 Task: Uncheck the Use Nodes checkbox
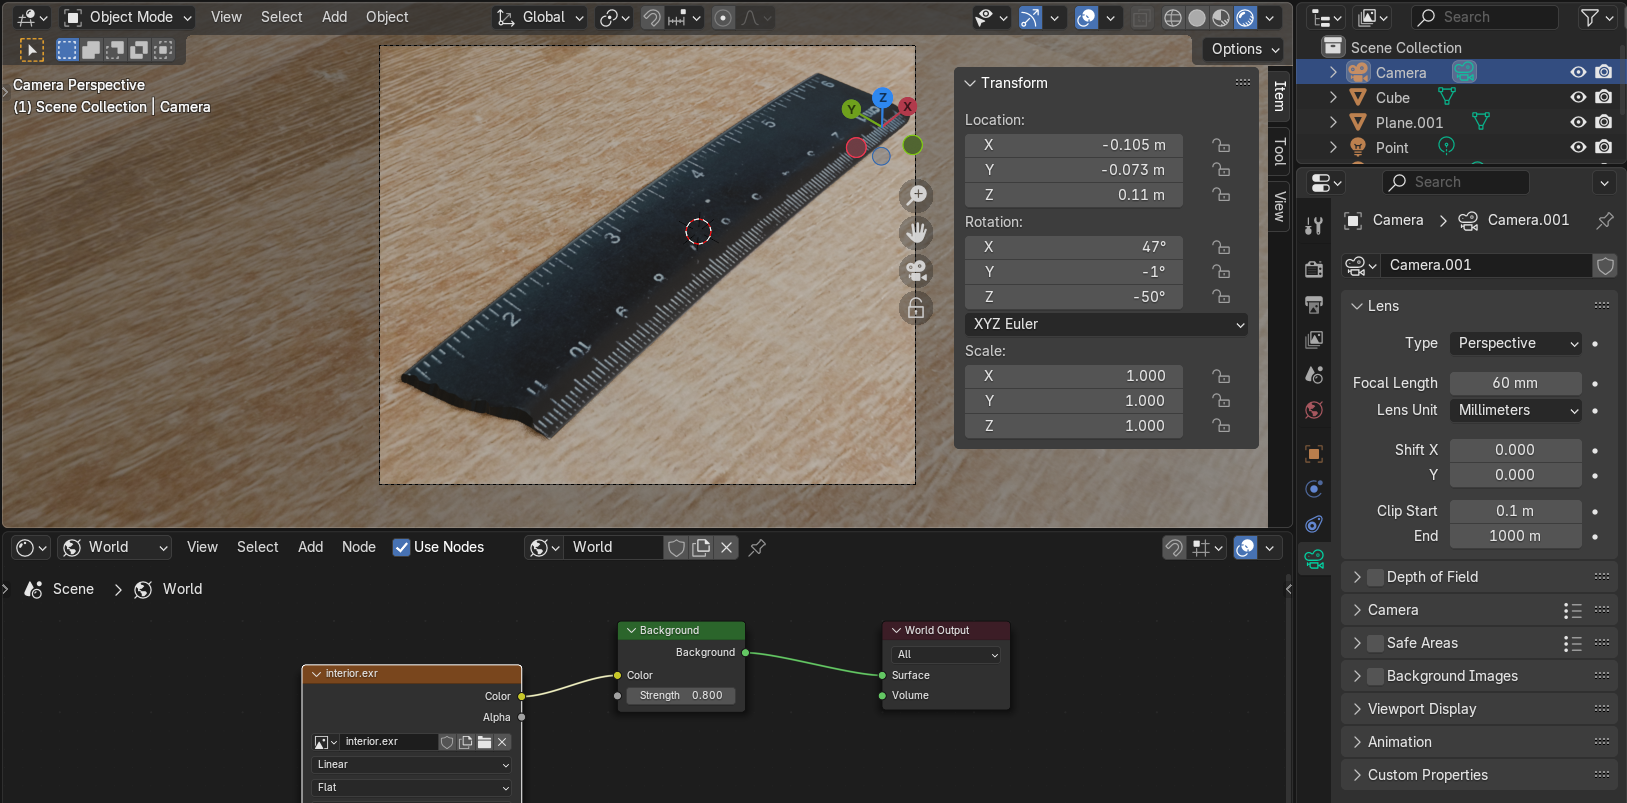click(x=401, y=547)
